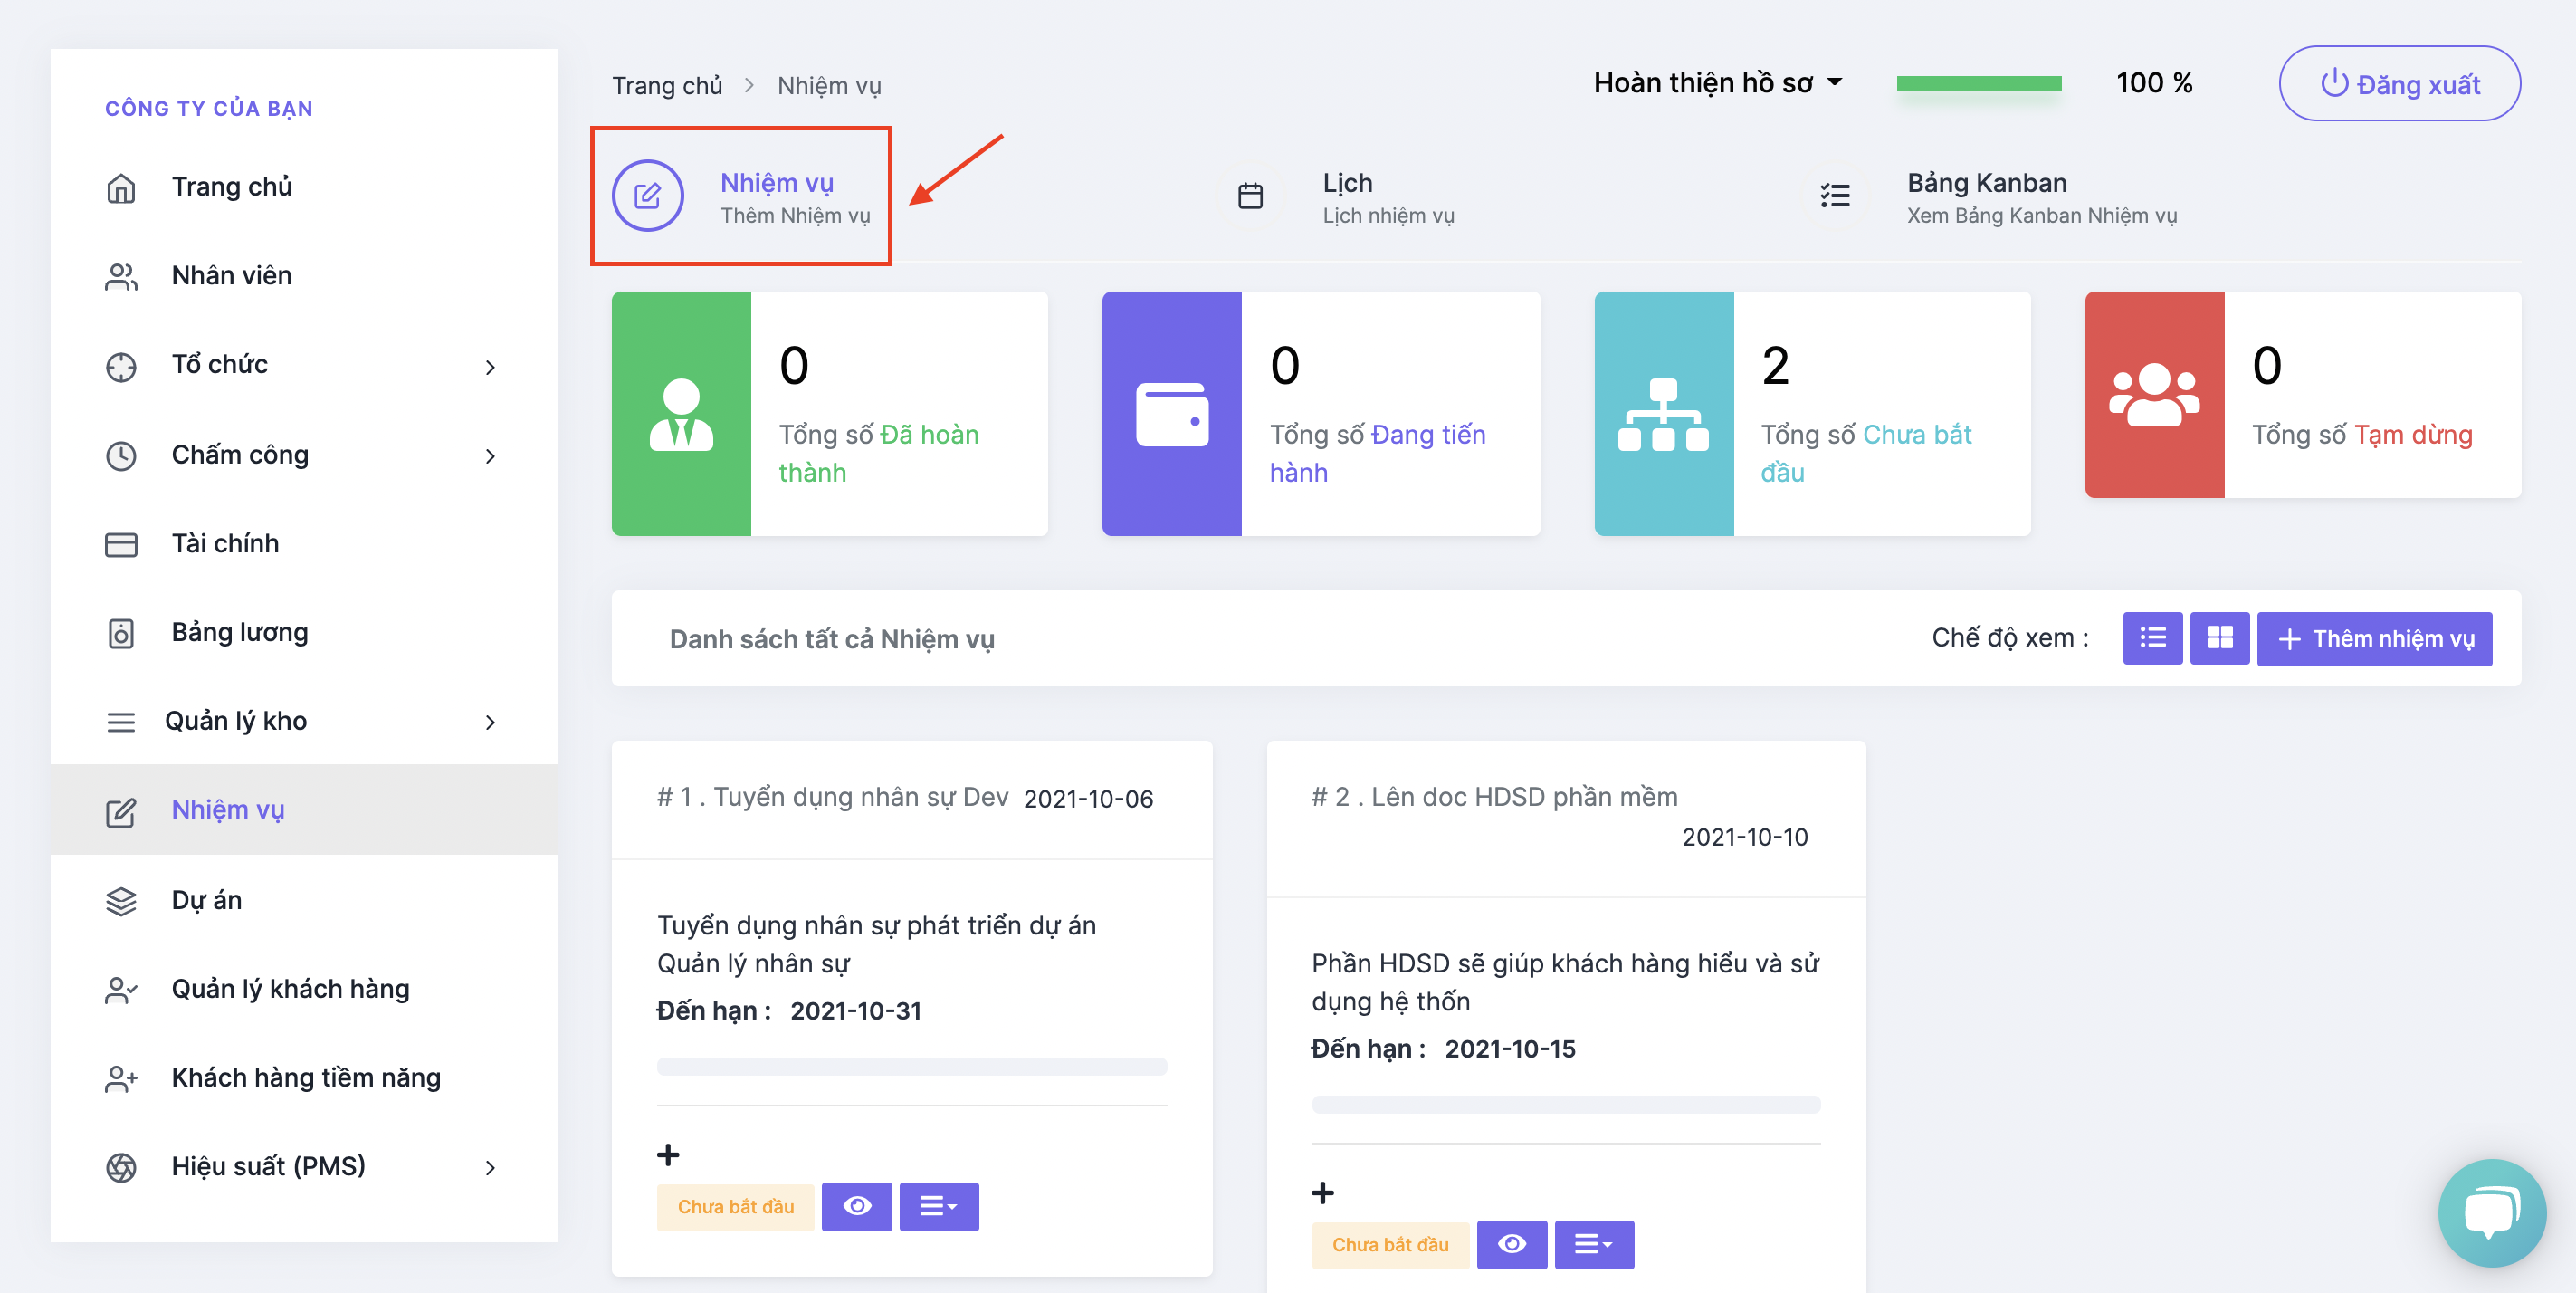This screenshot has height=1293, width=2576.
Task: View task Lên doc HDSD phần mềm via eye button
Action: pyautogui.click(x=1512, y=1244)
